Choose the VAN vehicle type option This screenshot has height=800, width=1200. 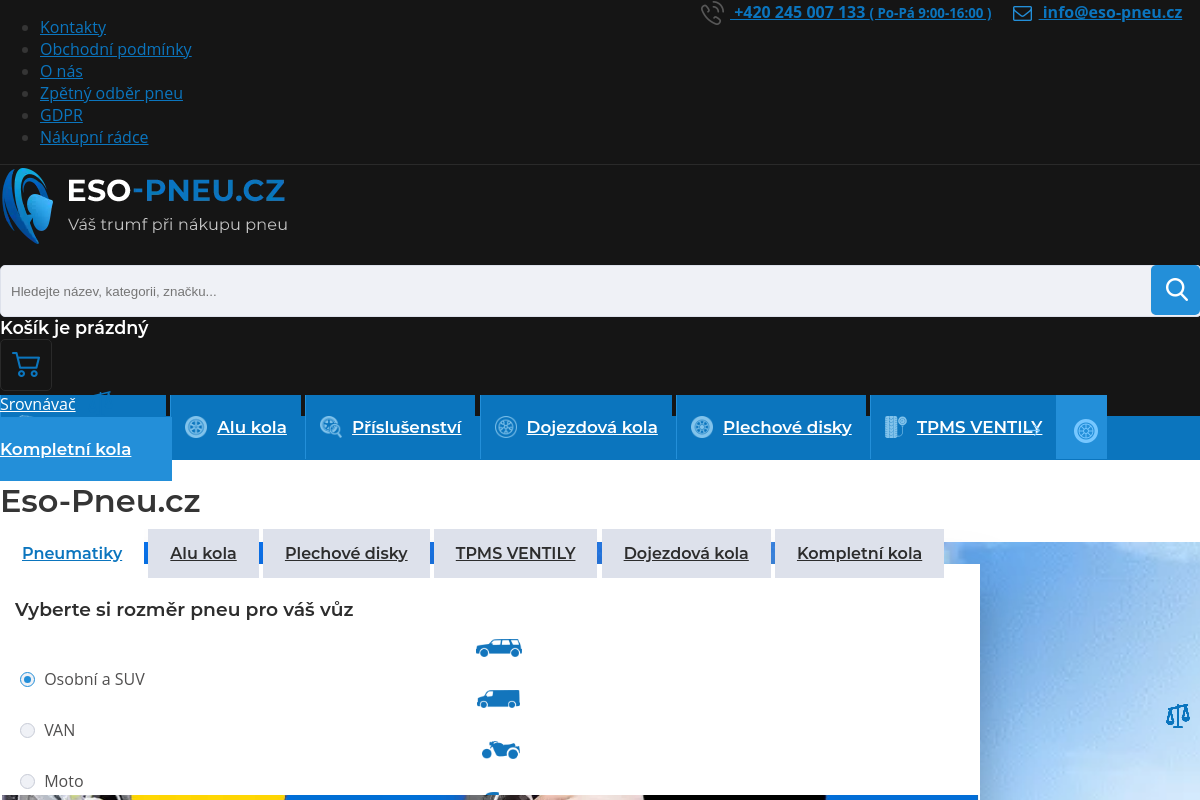click(27, 730)
